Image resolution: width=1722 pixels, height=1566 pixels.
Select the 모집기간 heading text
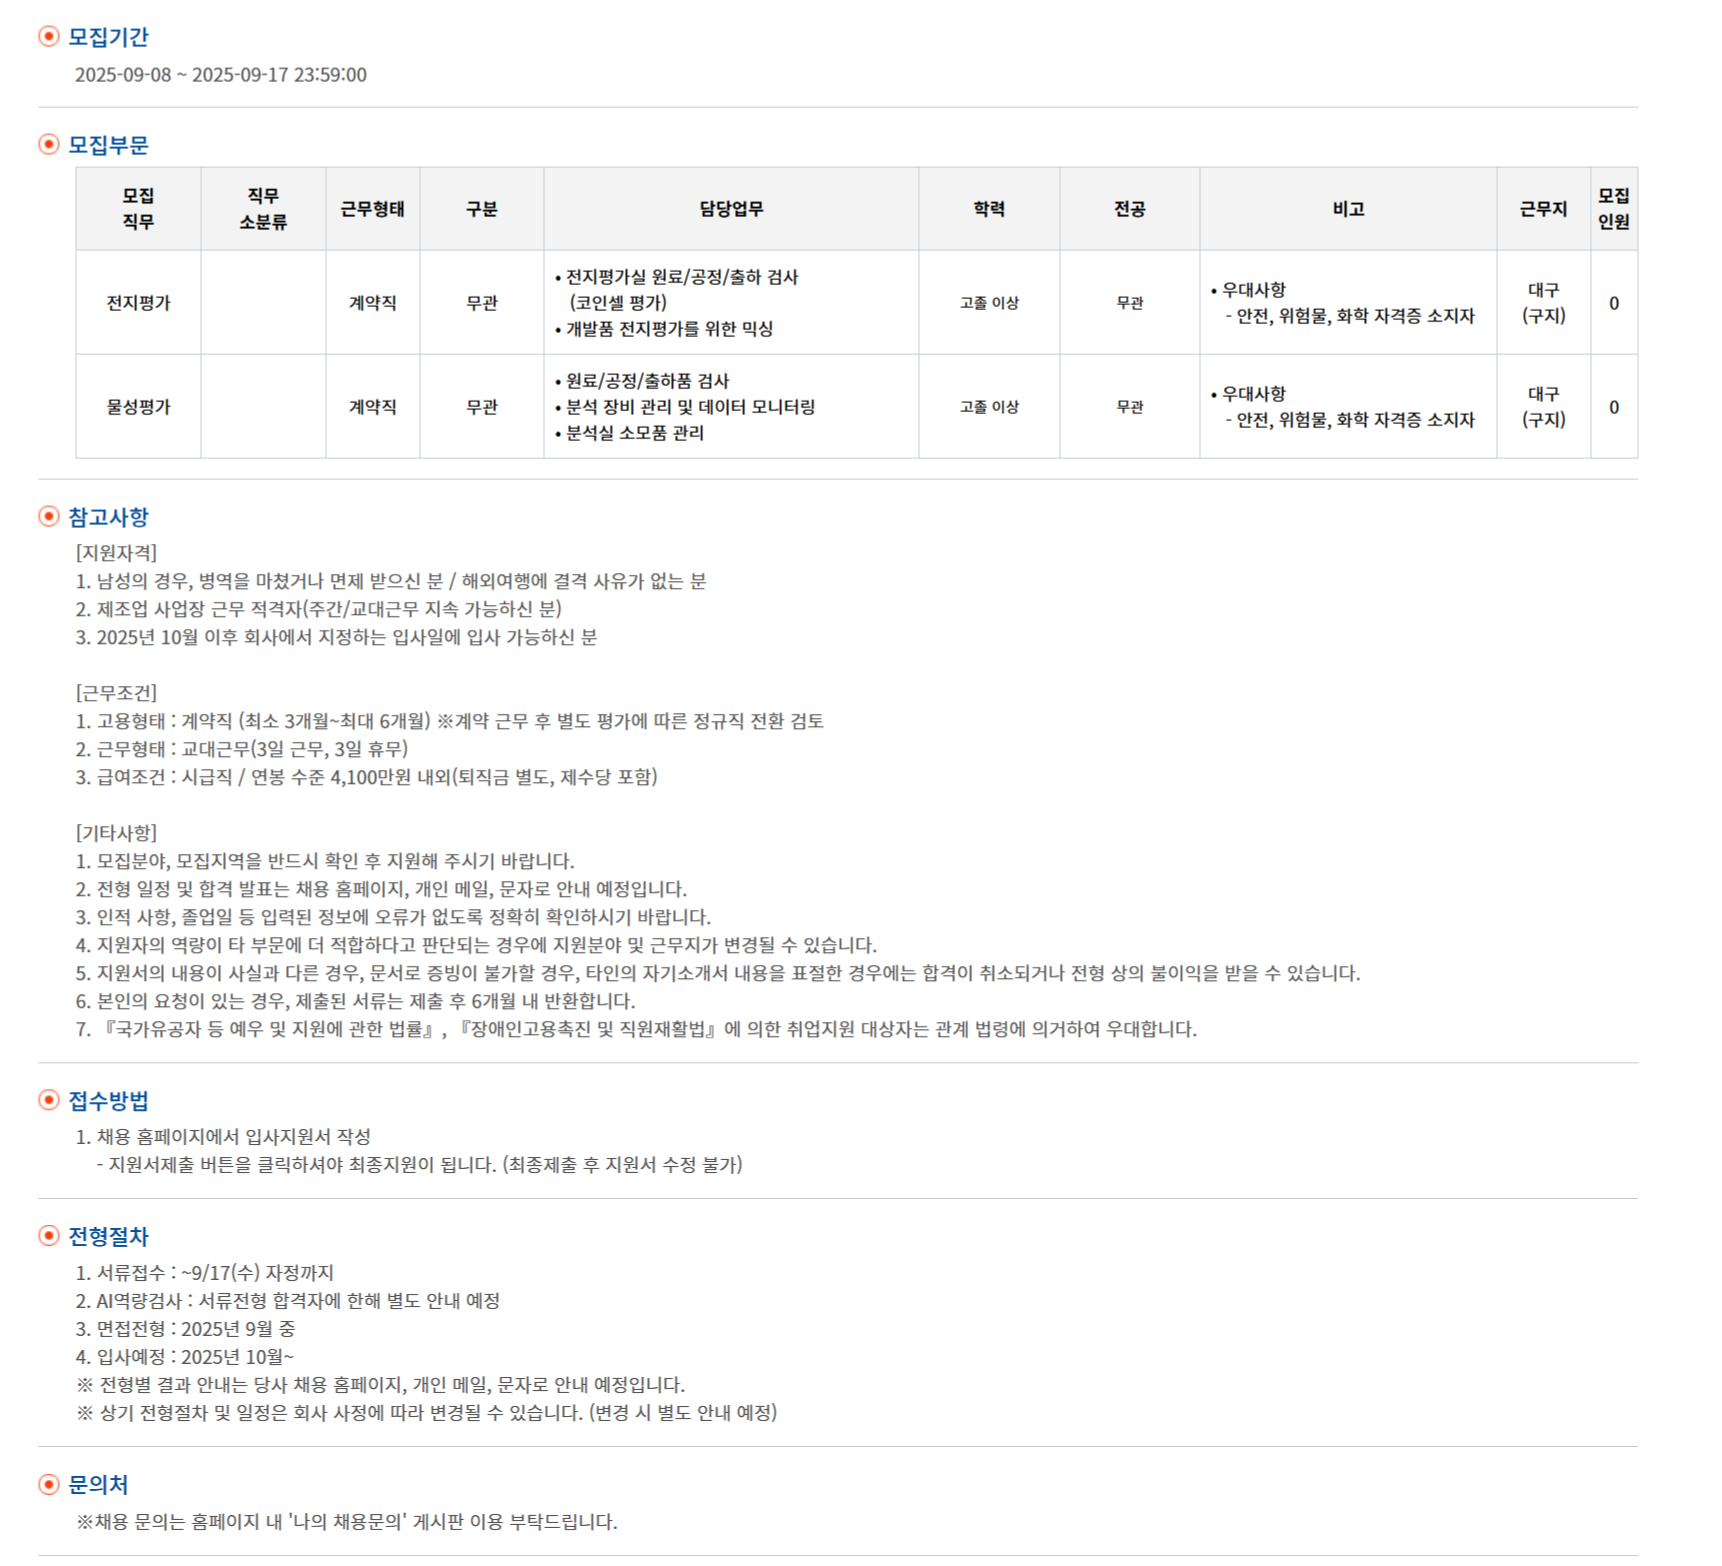click(108, 37)
